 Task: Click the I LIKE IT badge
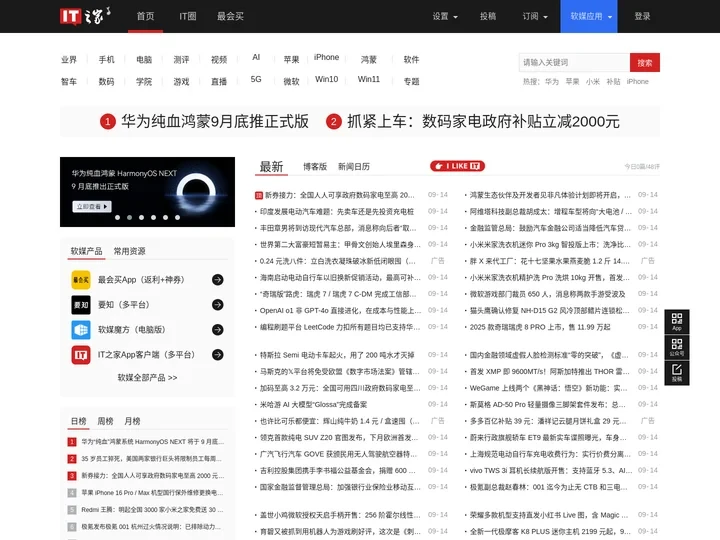(457, 166)
